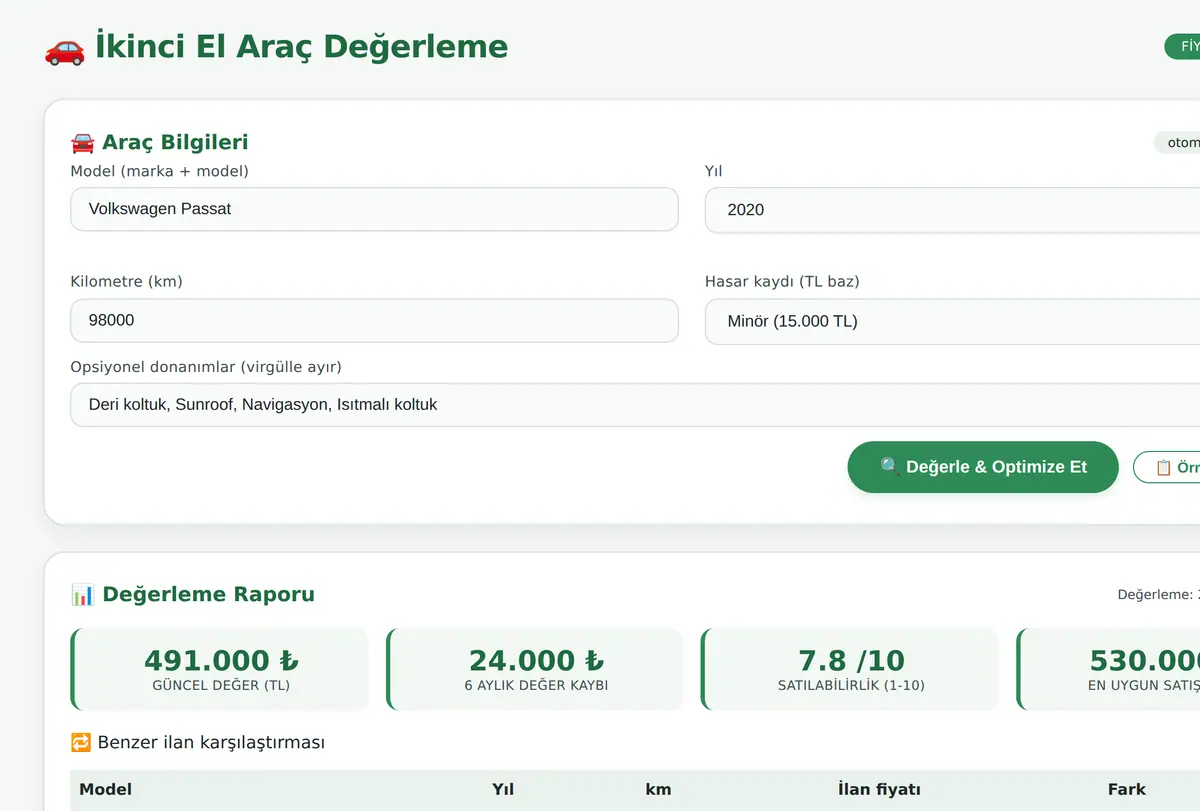Image resolution: width=1200 pixels, height=811 pixels.
Task: Click the Fark column header
Action: pyautogui.click(x=1126, y=789)
